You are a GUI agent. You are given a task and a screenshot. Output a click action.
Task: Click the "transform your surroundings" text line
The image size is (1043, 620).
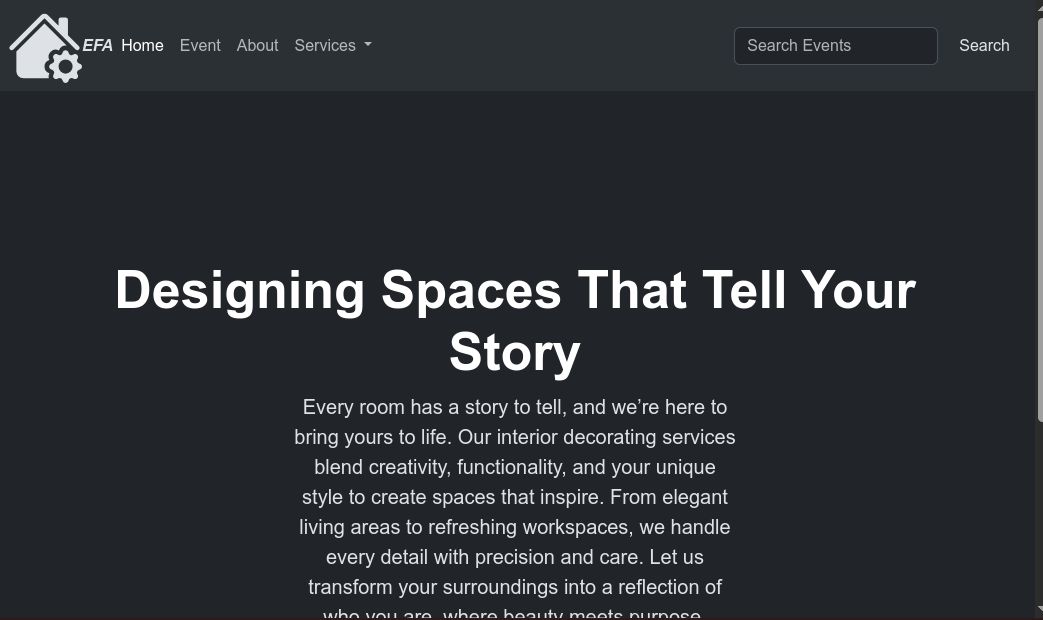point(515,588)
